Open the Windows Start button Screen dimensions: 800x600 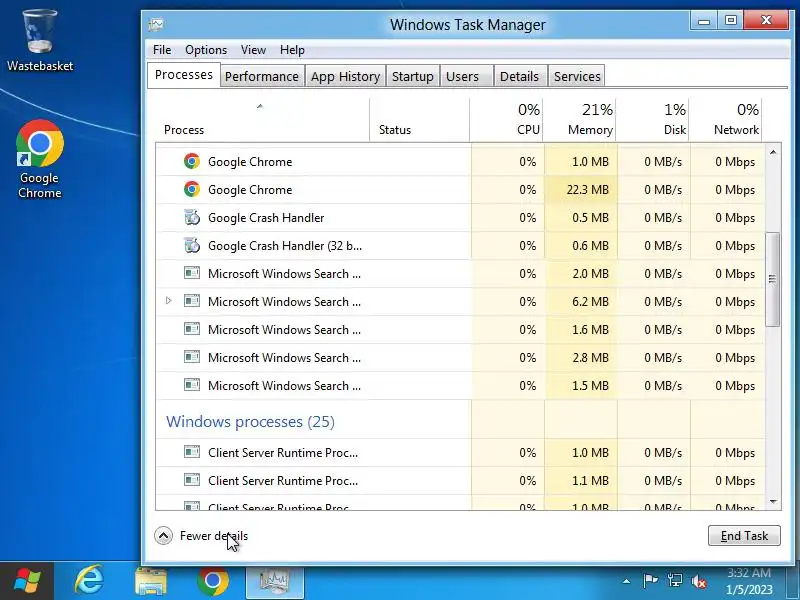27,581
